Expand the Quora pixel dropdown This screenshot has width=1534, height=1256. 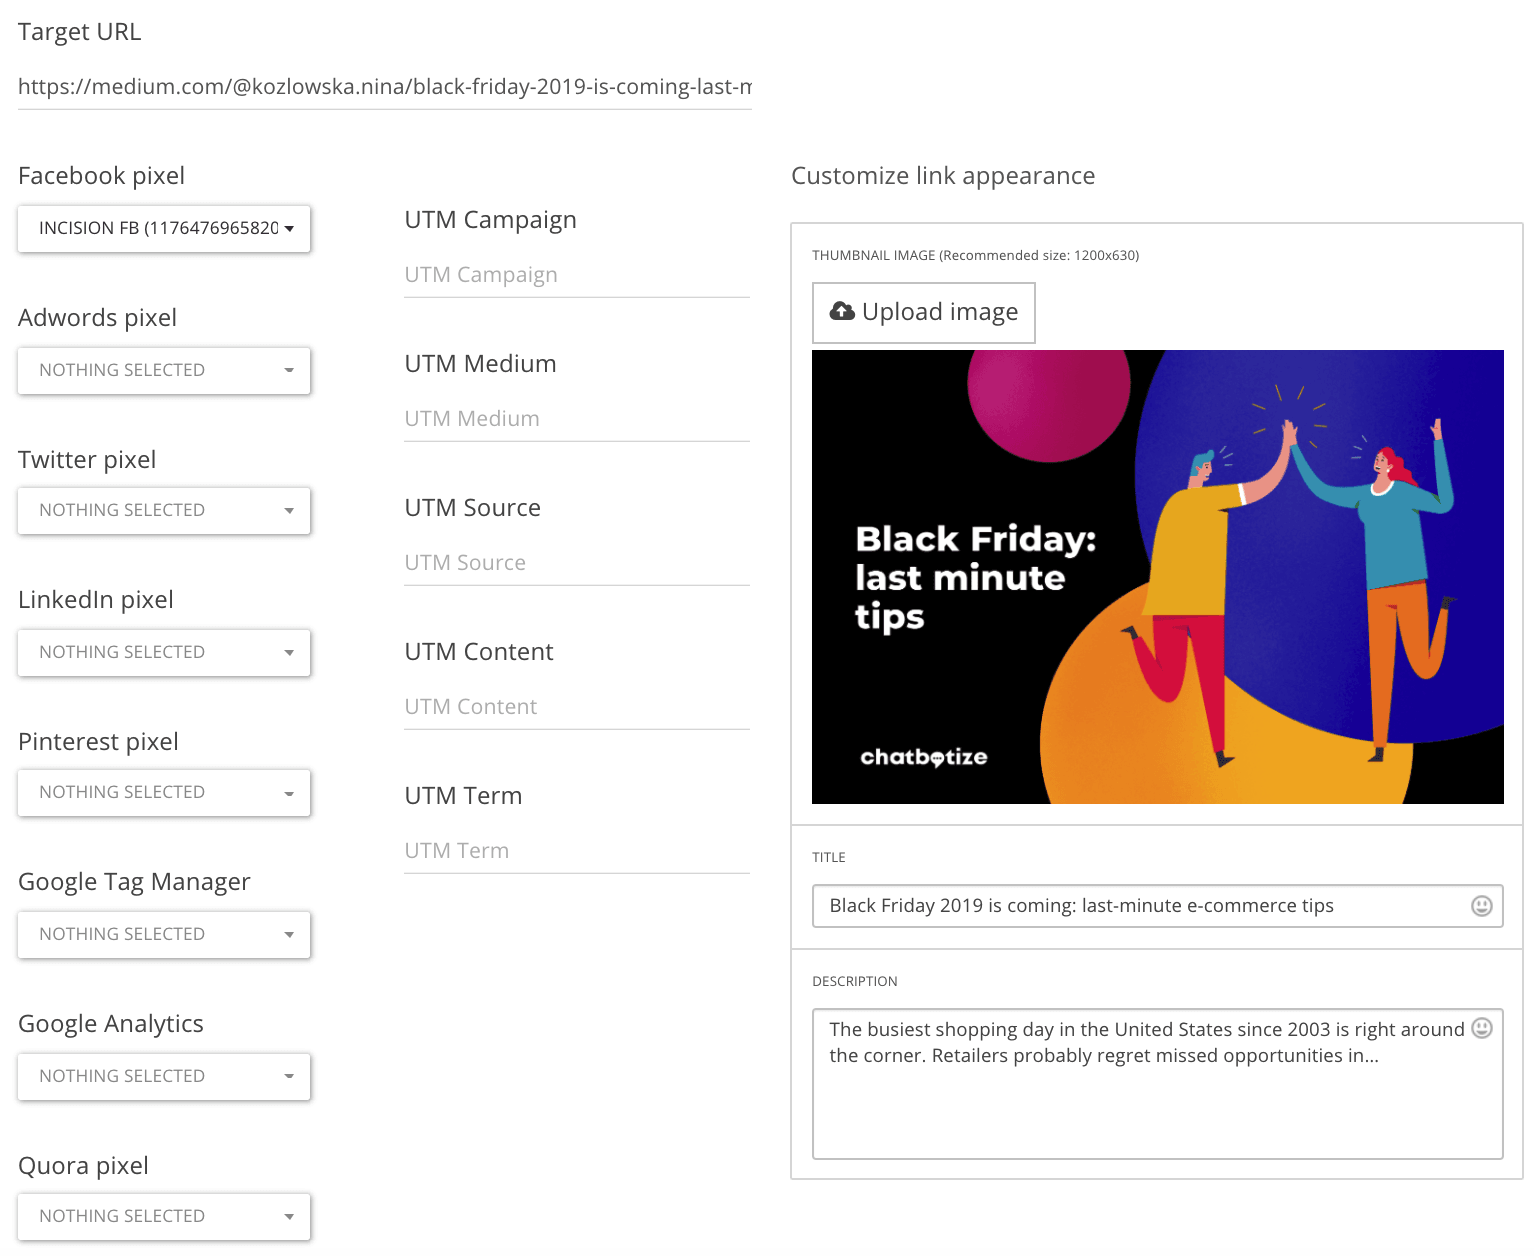click(165, 1217)
